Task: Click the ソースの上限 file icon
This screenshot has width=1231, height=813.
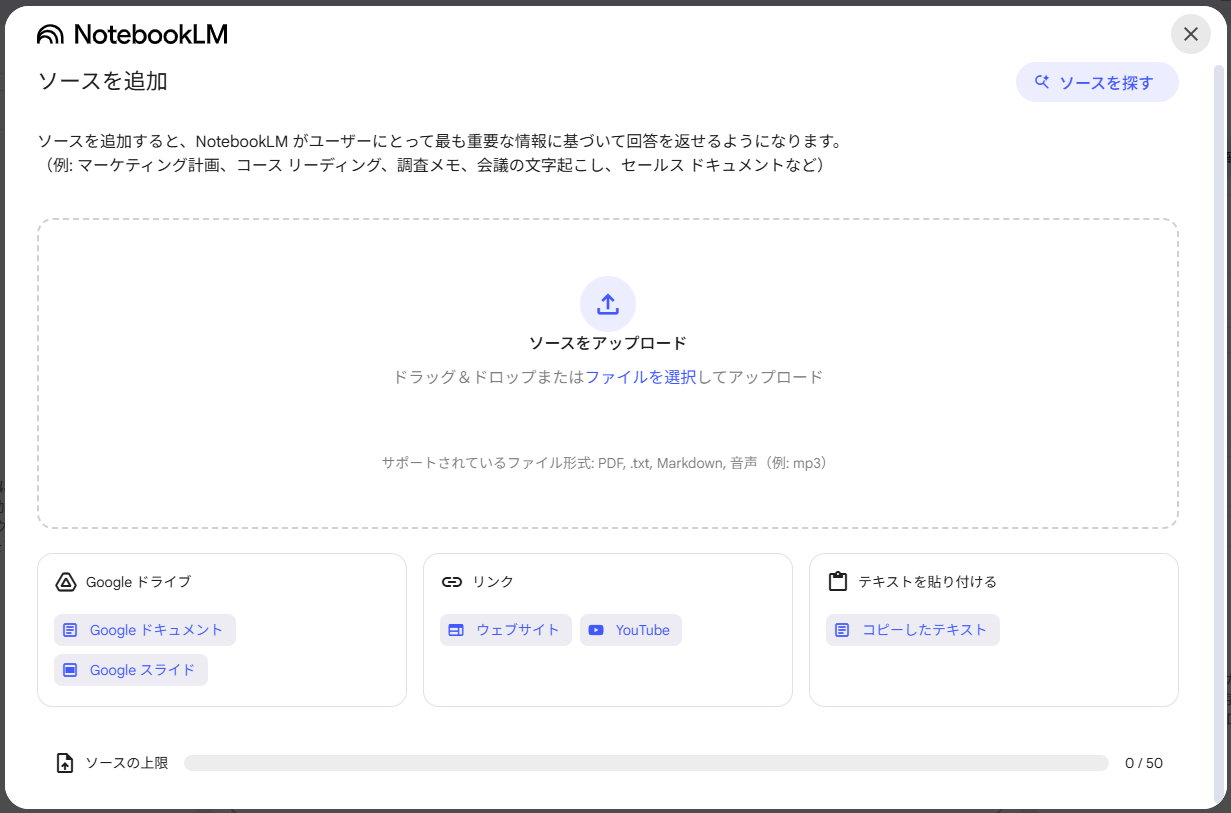Action: 65,763
